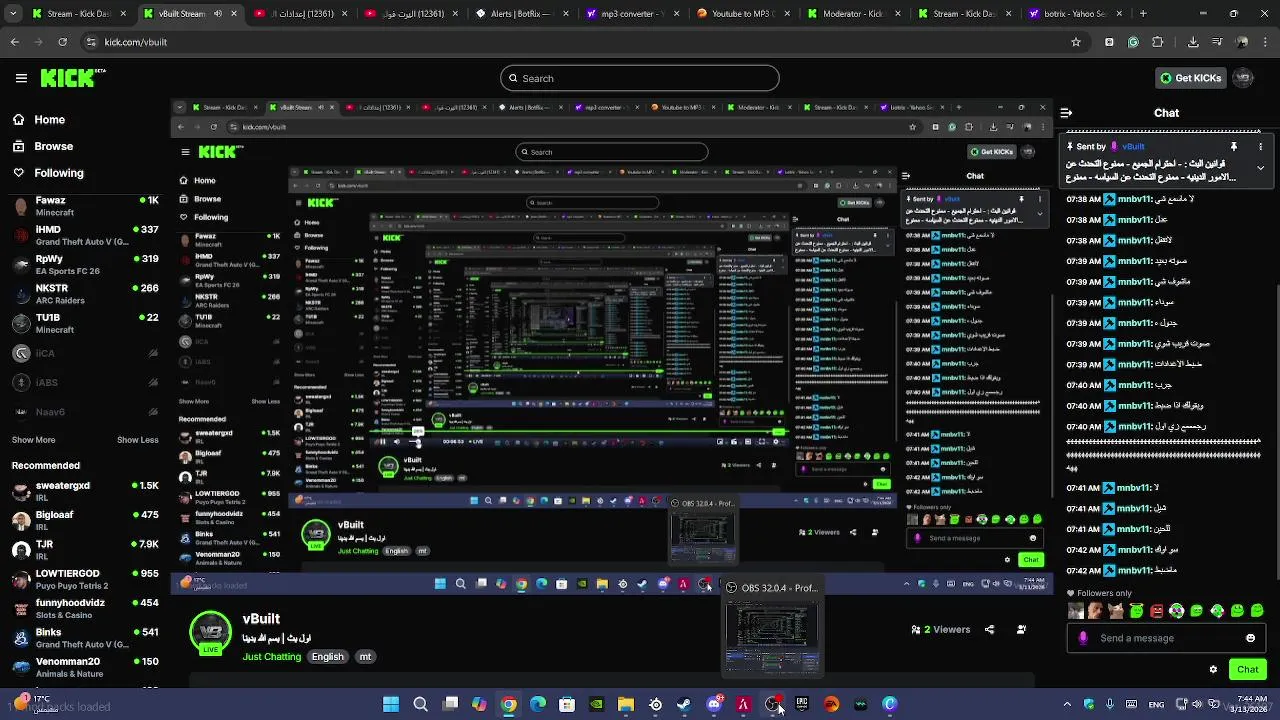Image resolution: width=1280 pixels, height=720 pixels.
Task: Open recommended channel Binks
Action: pos(85,638)
